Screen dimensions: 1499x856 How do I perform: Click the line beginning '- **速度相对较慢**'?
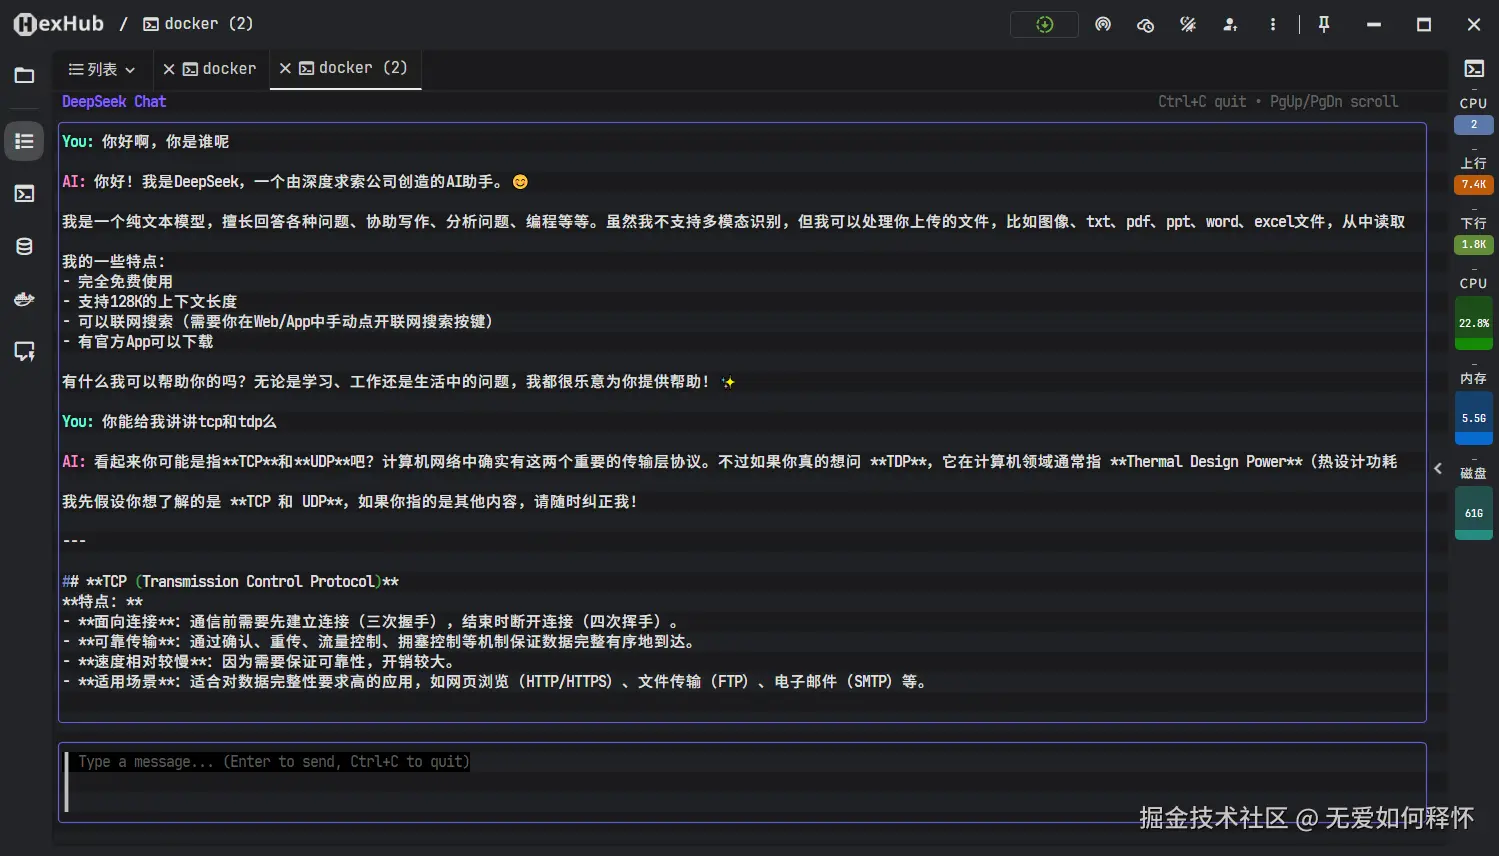259,662
